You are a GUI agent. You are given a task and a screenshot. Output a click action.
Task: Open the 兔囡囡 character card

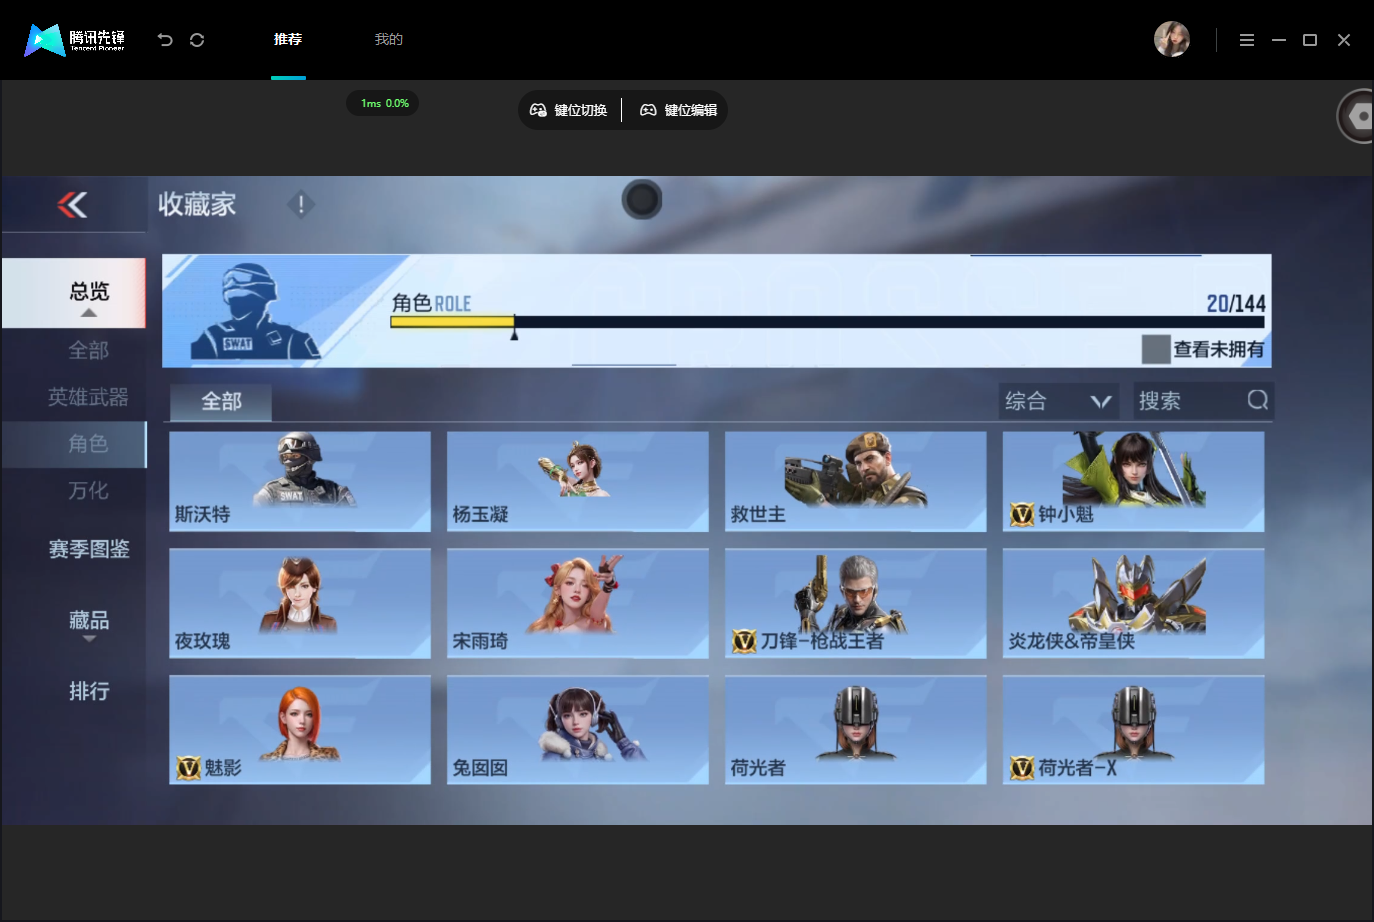point(578,730)
